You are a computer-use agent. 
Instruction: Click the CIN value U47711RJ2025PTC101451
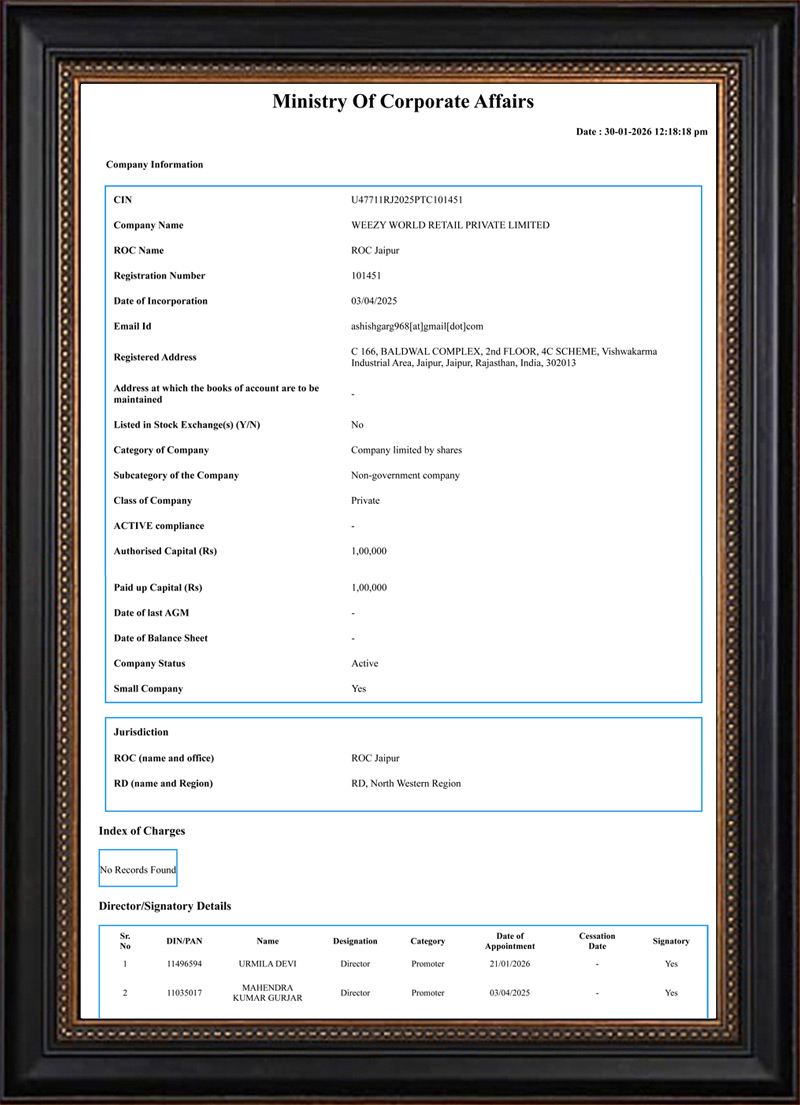[x=406, y=200]
